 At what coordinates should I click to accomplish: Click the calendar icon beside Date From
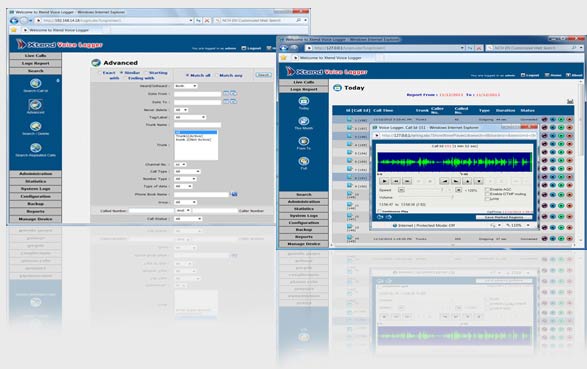[x=226, y=93]
